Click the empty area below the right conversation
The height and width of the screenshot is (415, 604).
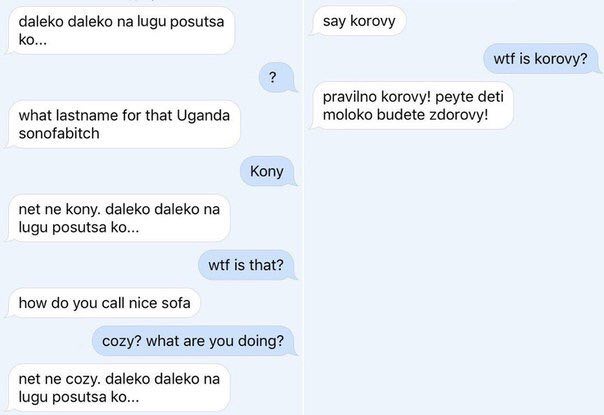click(455, 270)
